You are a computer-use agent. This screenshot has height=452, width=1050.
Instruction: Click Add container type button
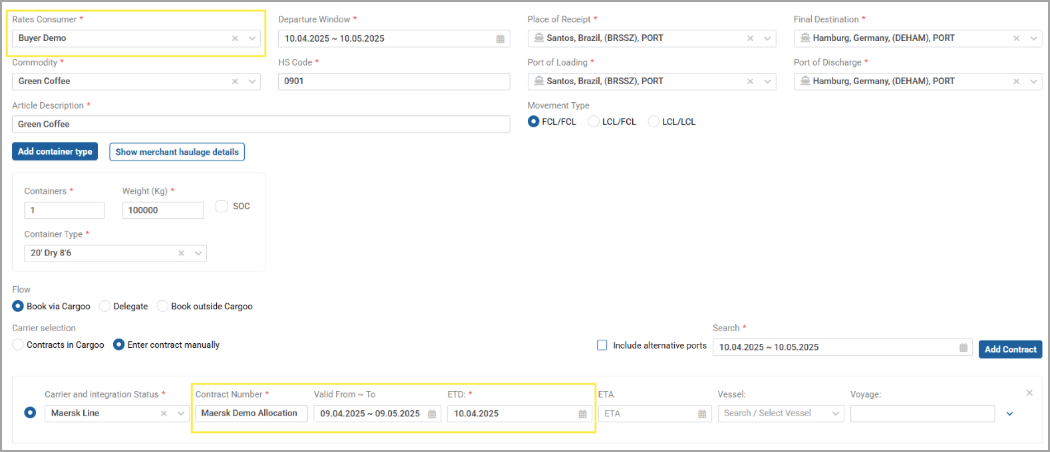tap(55, 152)
